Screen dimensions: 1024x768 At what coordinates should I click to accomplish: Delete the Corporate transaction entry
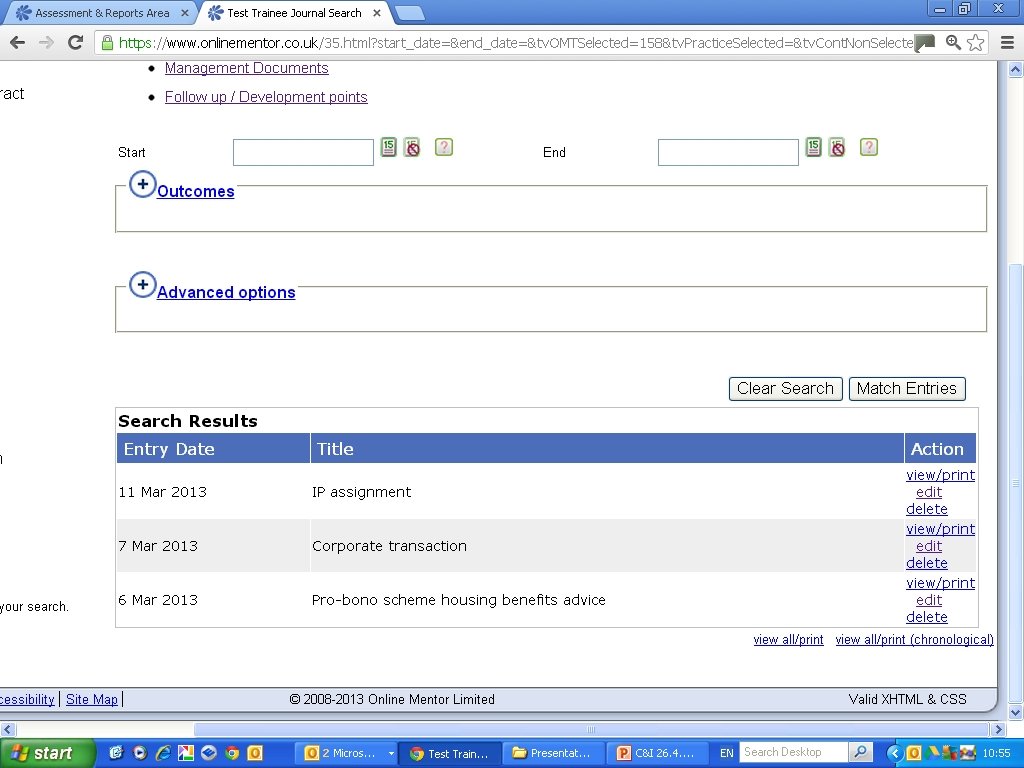point(927,563)
